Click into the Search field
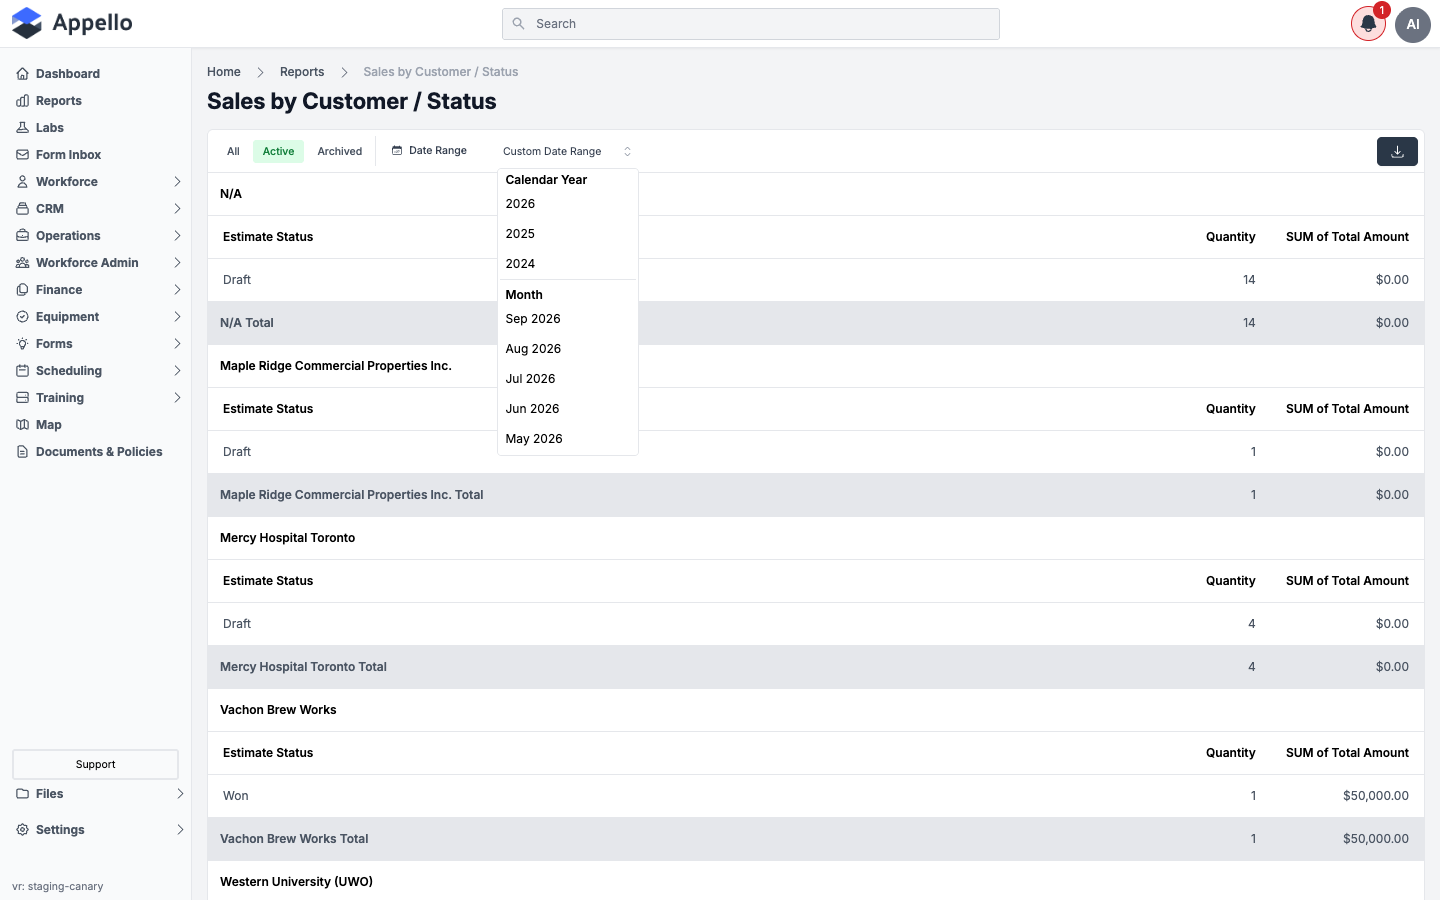The image size is (1440, 918). pyautogui.click(x=751, y=24)
